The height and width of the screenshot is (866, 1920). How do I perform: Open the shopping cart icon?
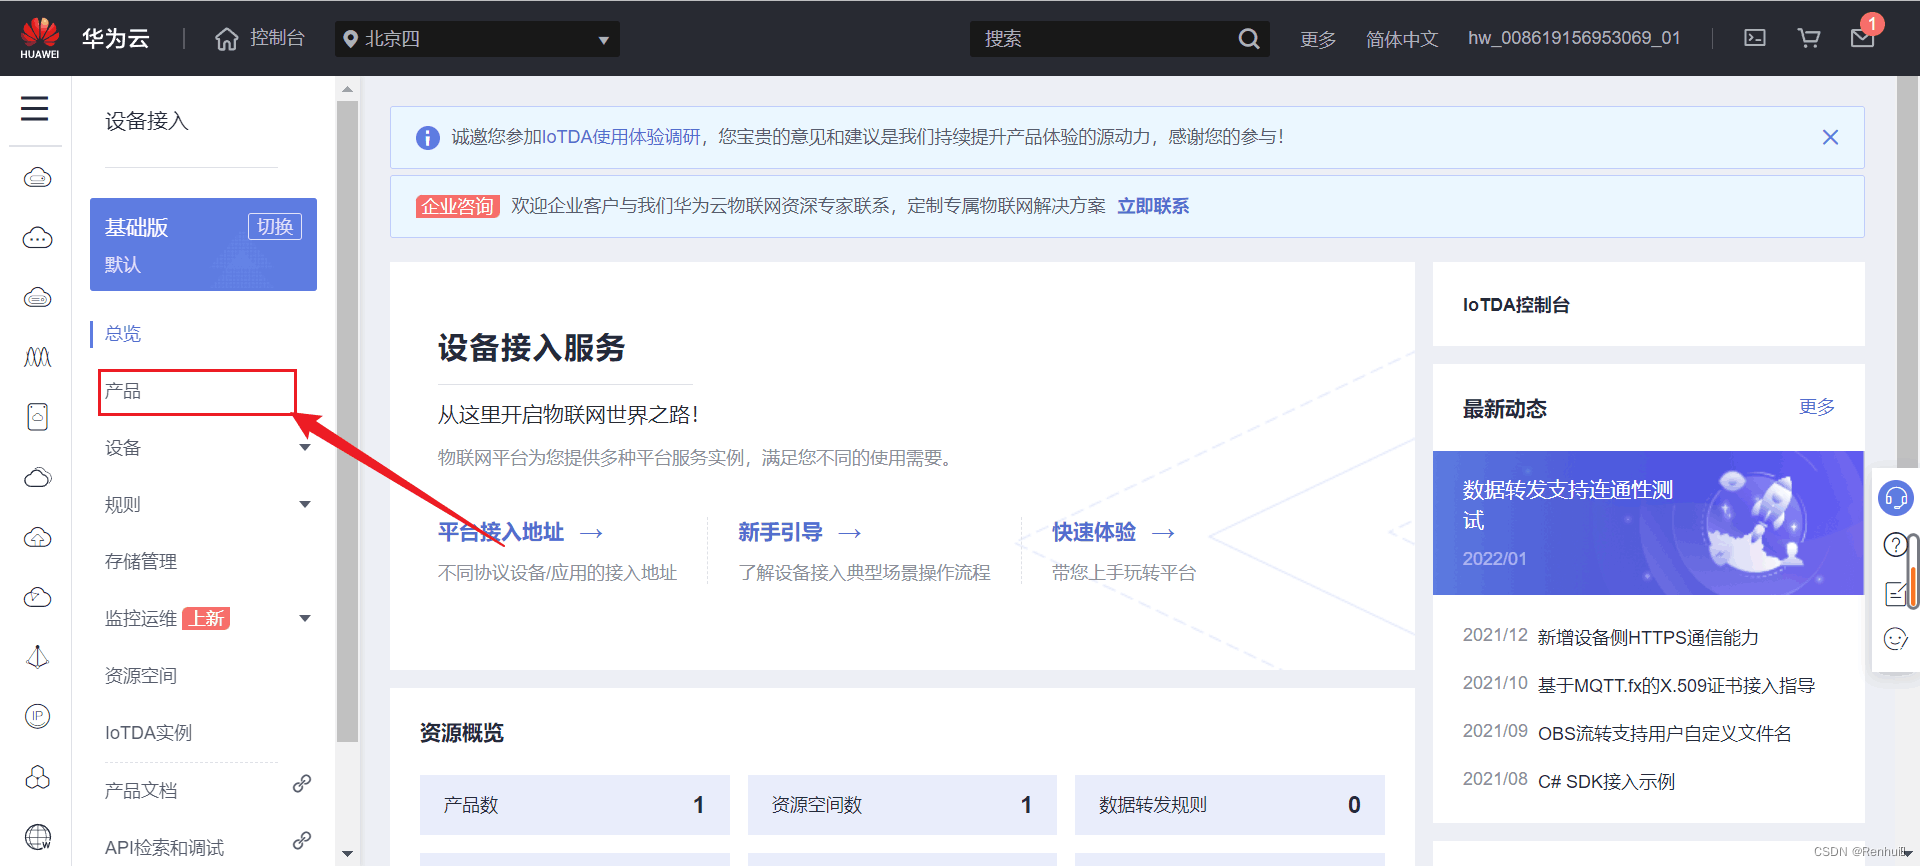click(x=1808, y=38)
